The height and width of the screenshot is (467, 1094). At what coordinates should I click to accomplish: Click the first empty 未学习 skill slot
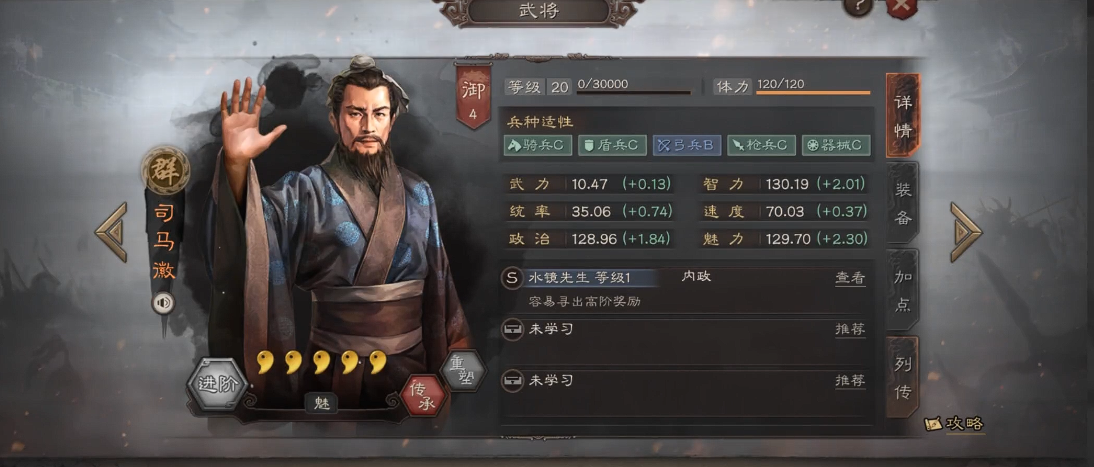click(686, 329)
